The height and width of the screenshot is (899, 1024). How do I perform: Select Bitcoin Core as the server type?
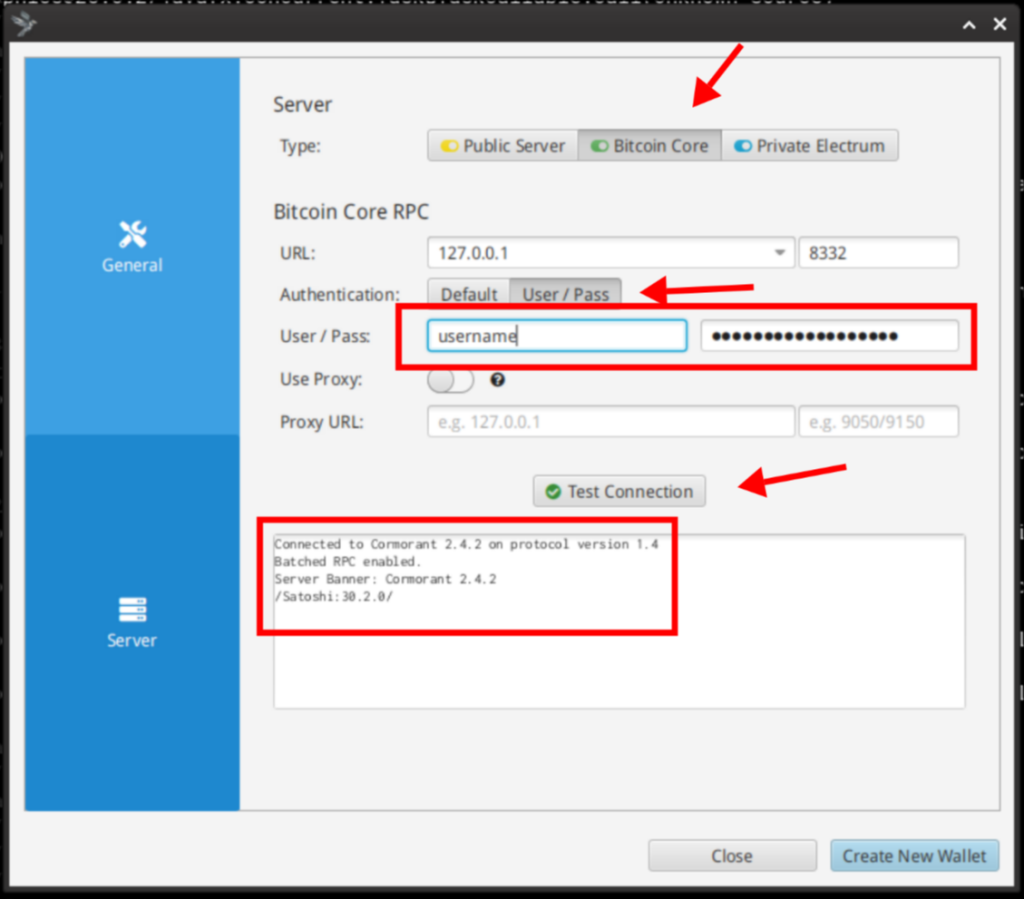(650, 145)
